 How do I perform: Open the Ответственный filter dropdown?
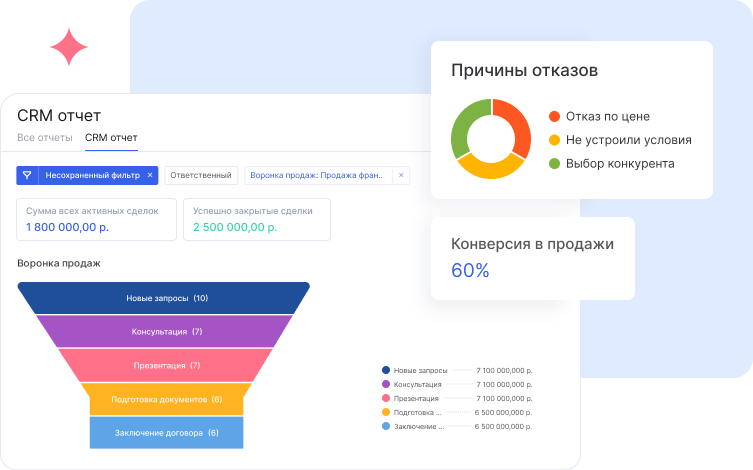point(201,175)
